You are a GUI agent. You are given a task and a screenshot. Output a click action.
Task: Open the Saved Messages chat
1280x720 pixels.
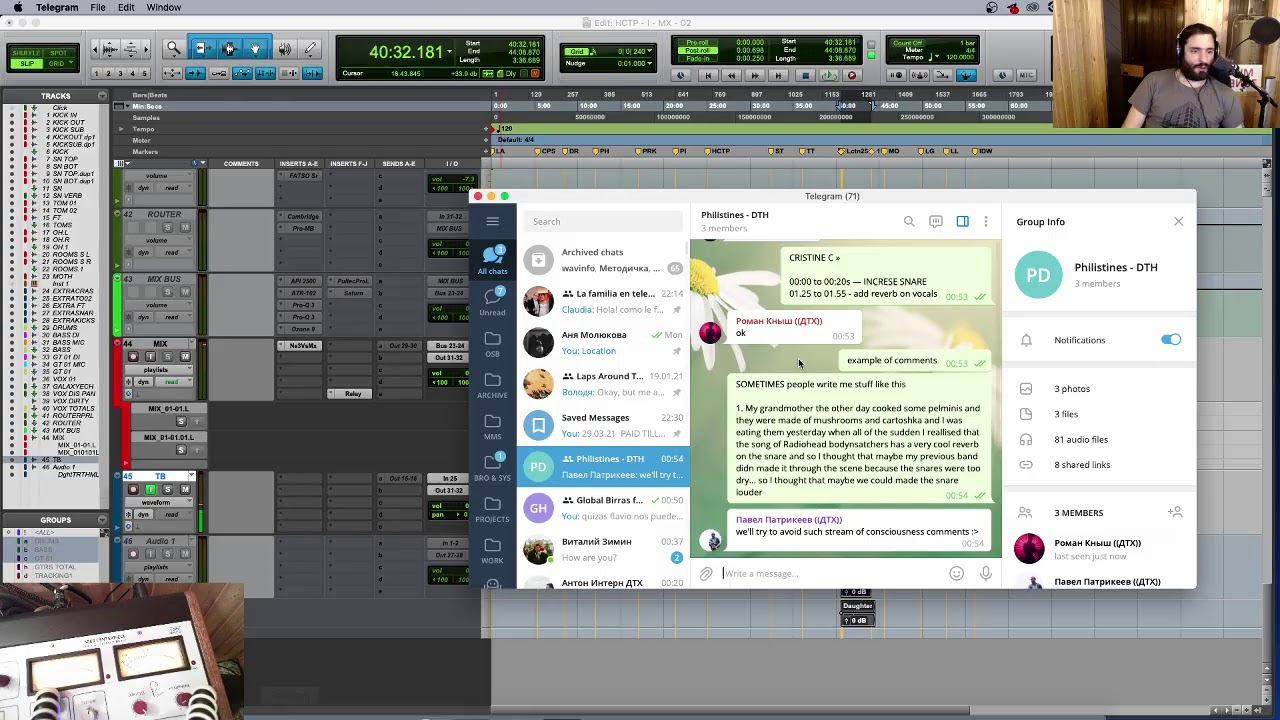pyautogui.click(x=603, y=425)
